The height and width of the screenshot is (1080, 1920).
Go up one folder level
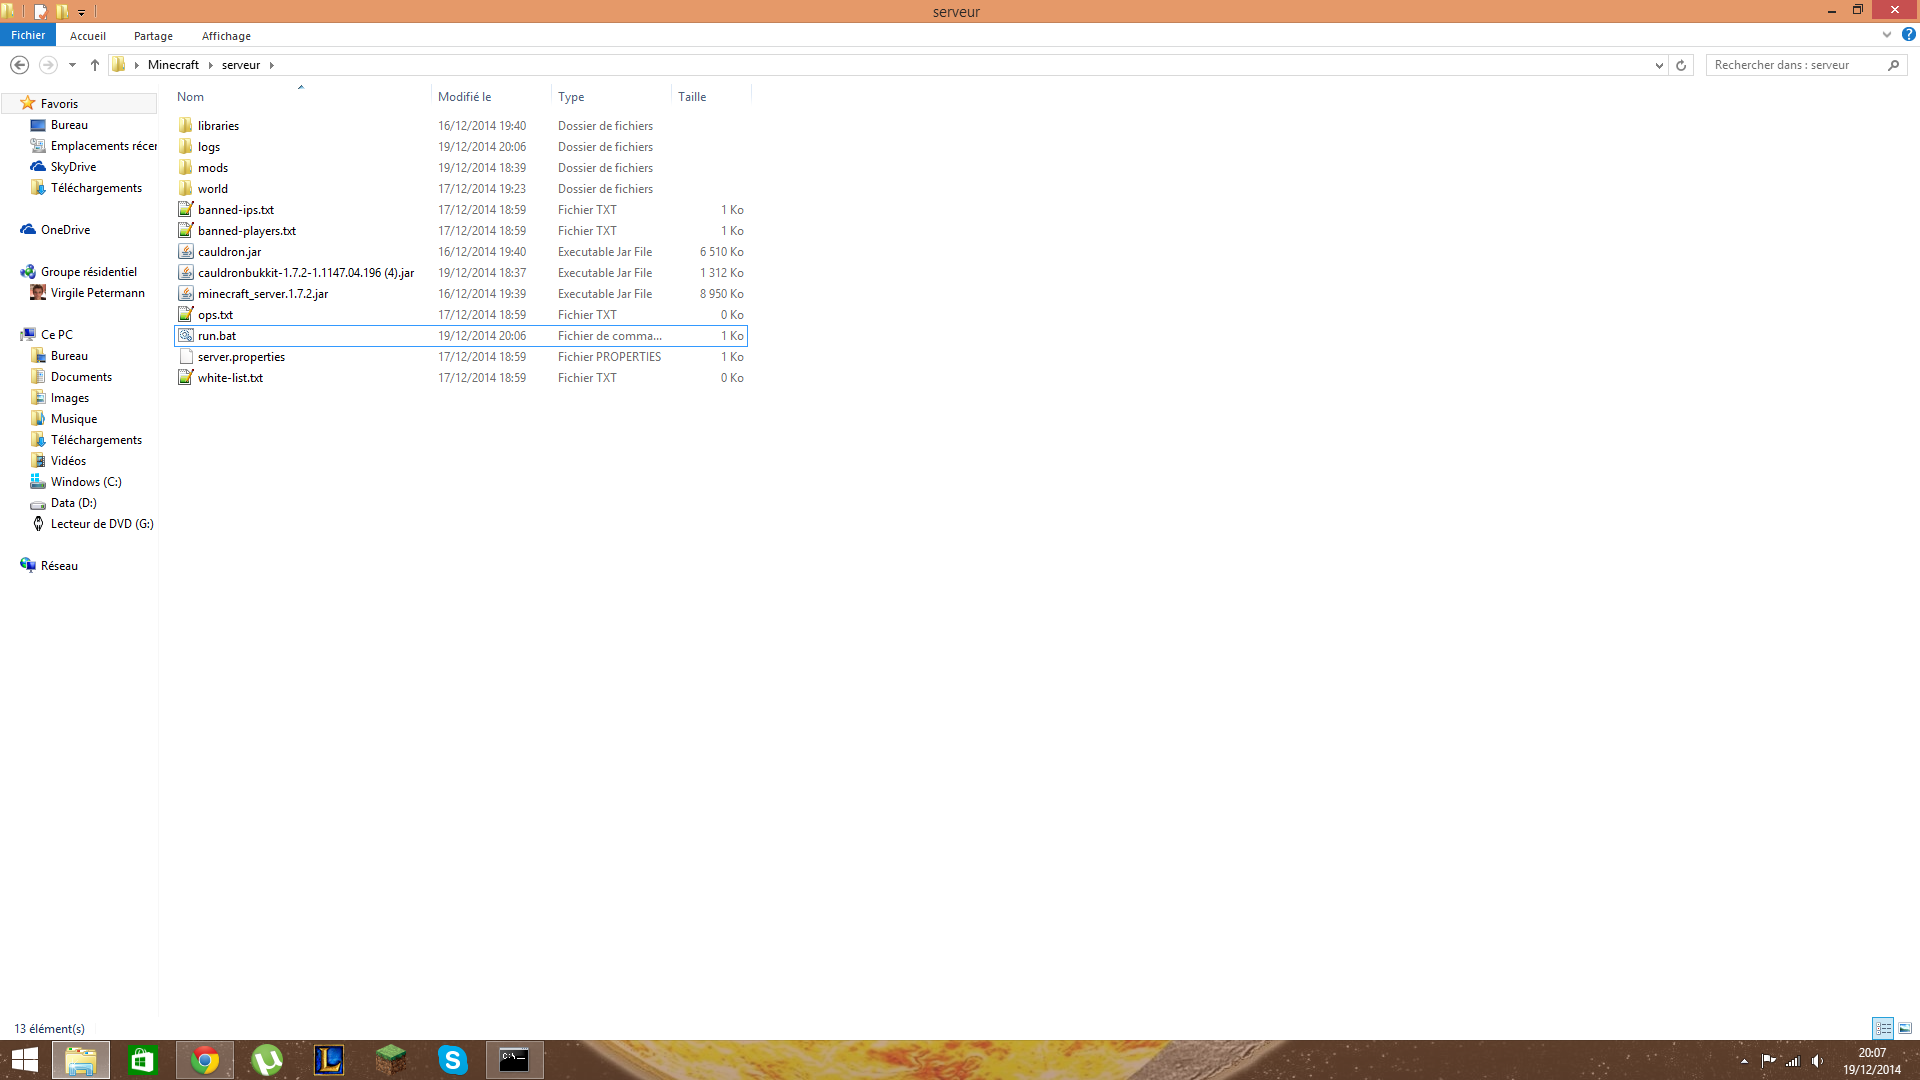(95, 65)
